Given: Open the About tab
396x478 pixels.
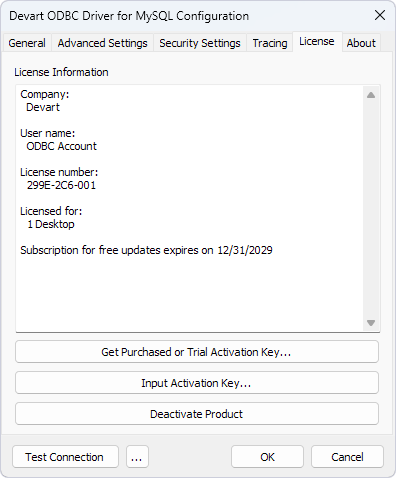Looking at the screenshot, I should (361, 43).
